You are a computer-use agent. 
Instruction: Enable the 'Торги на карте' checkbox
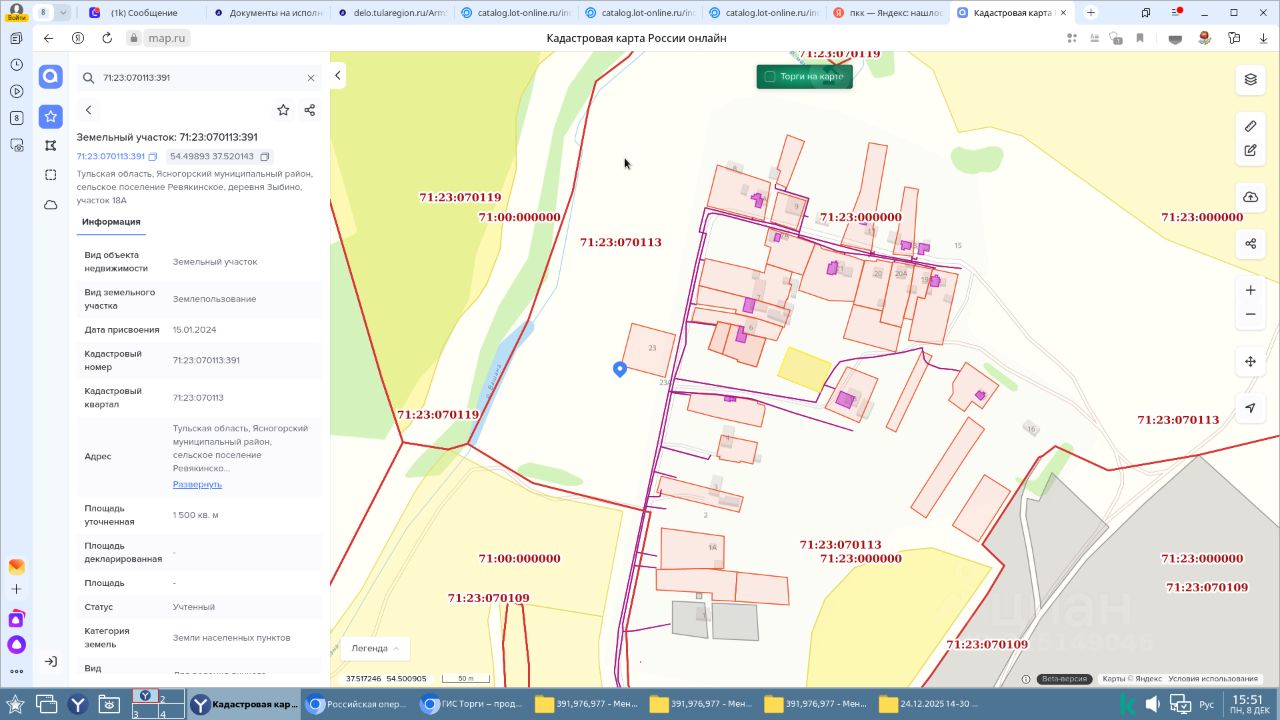(x=770, y=76)
